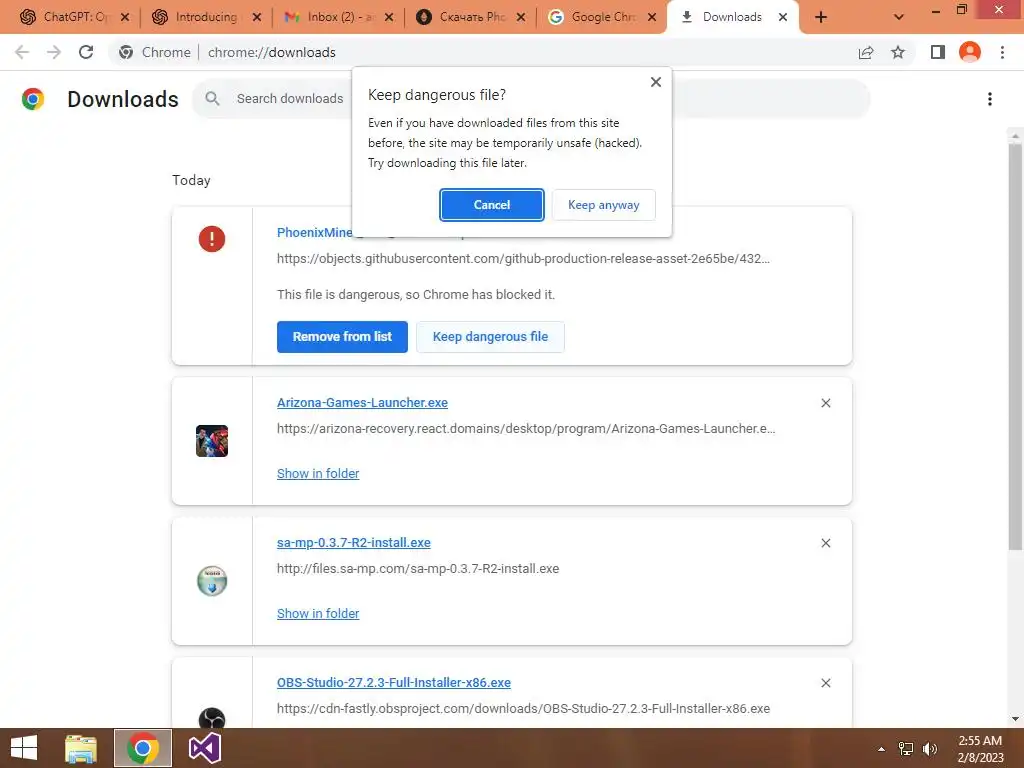Click the files.sa-mp.com source URL
The height and width of the screenshot is (768, 1024).
418,569
